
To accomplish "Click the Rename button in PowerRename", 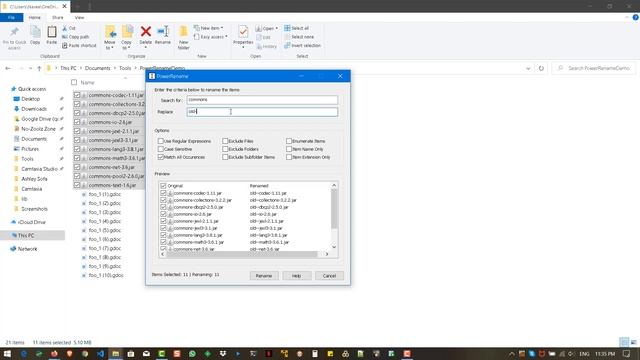I will click(x=264, y=276).
